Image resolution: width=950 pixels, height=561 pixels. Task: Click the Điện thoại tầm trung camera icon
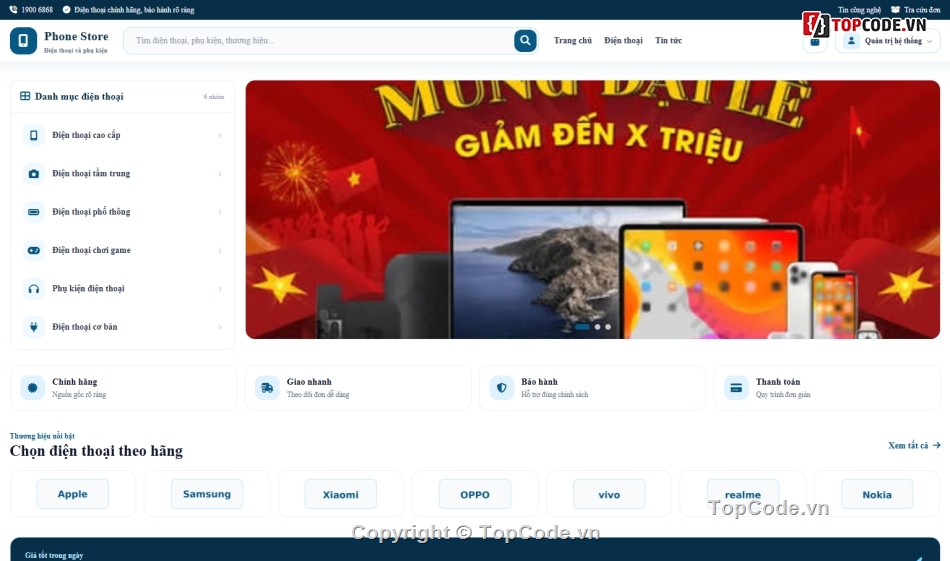(x=34, y=173)
